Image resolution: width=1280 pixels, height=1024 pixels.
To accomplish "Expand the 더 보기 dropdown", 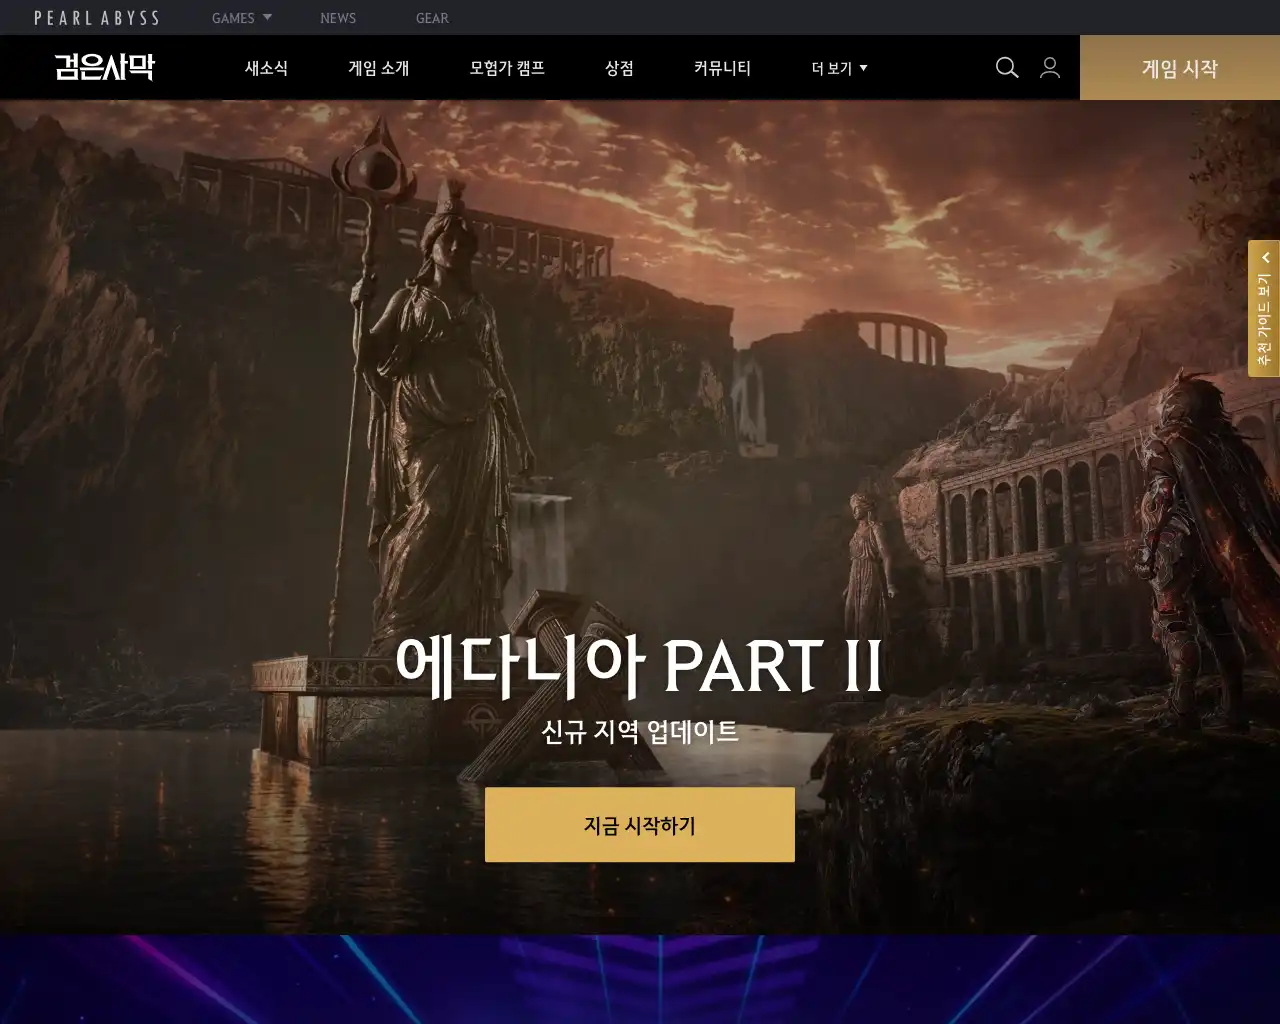I will pyautogui.click(x=839, y=68).
